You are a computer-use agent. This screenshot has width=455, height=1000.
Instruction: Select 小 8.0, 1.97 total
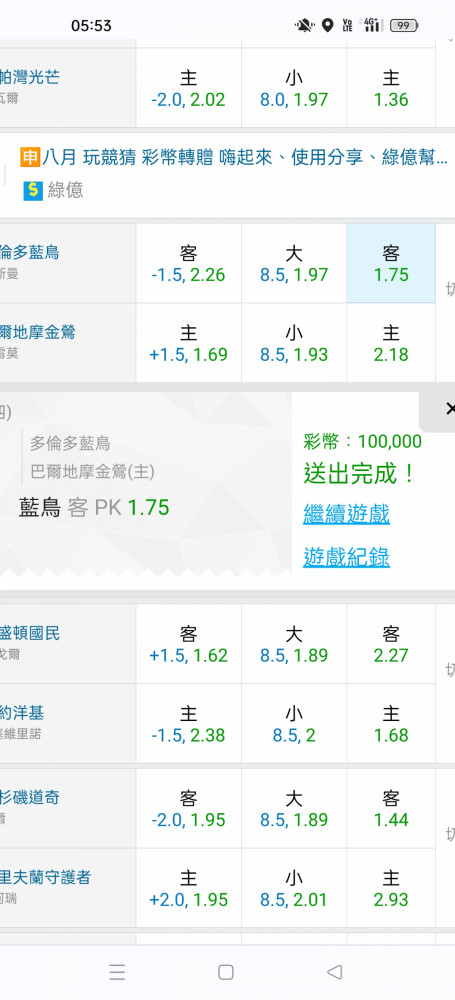294,88
